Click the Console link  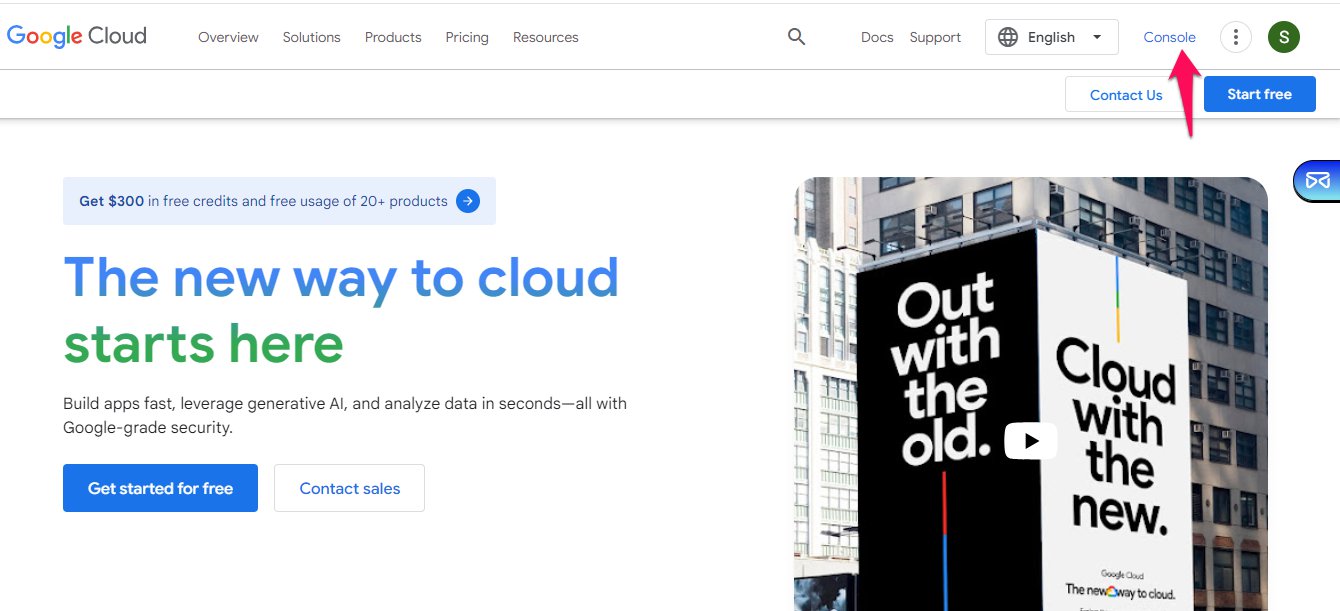tap(1169, 36)
